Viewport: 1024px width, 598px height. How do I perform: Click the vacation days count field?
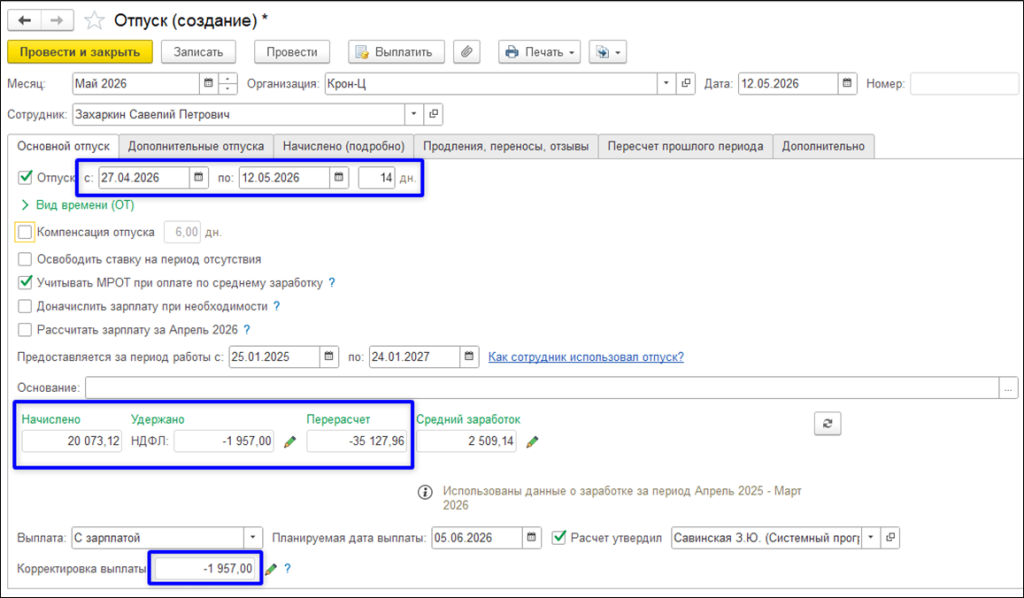click(377, 178)
